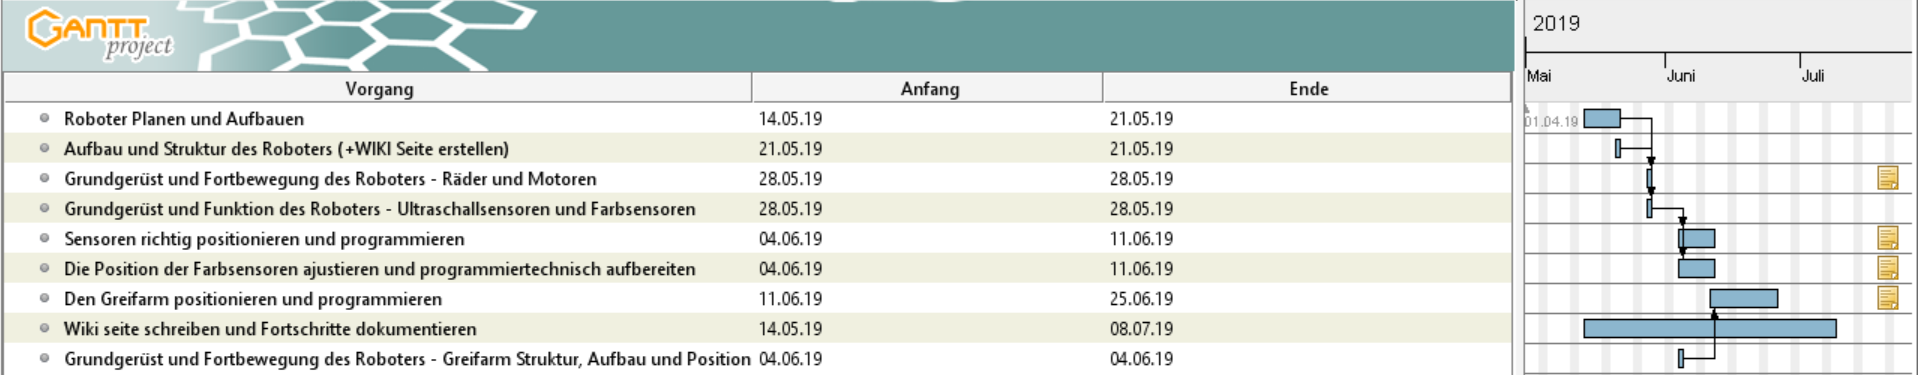Open note icon on Farbsensoren ajustieren row

(1887, 268)
